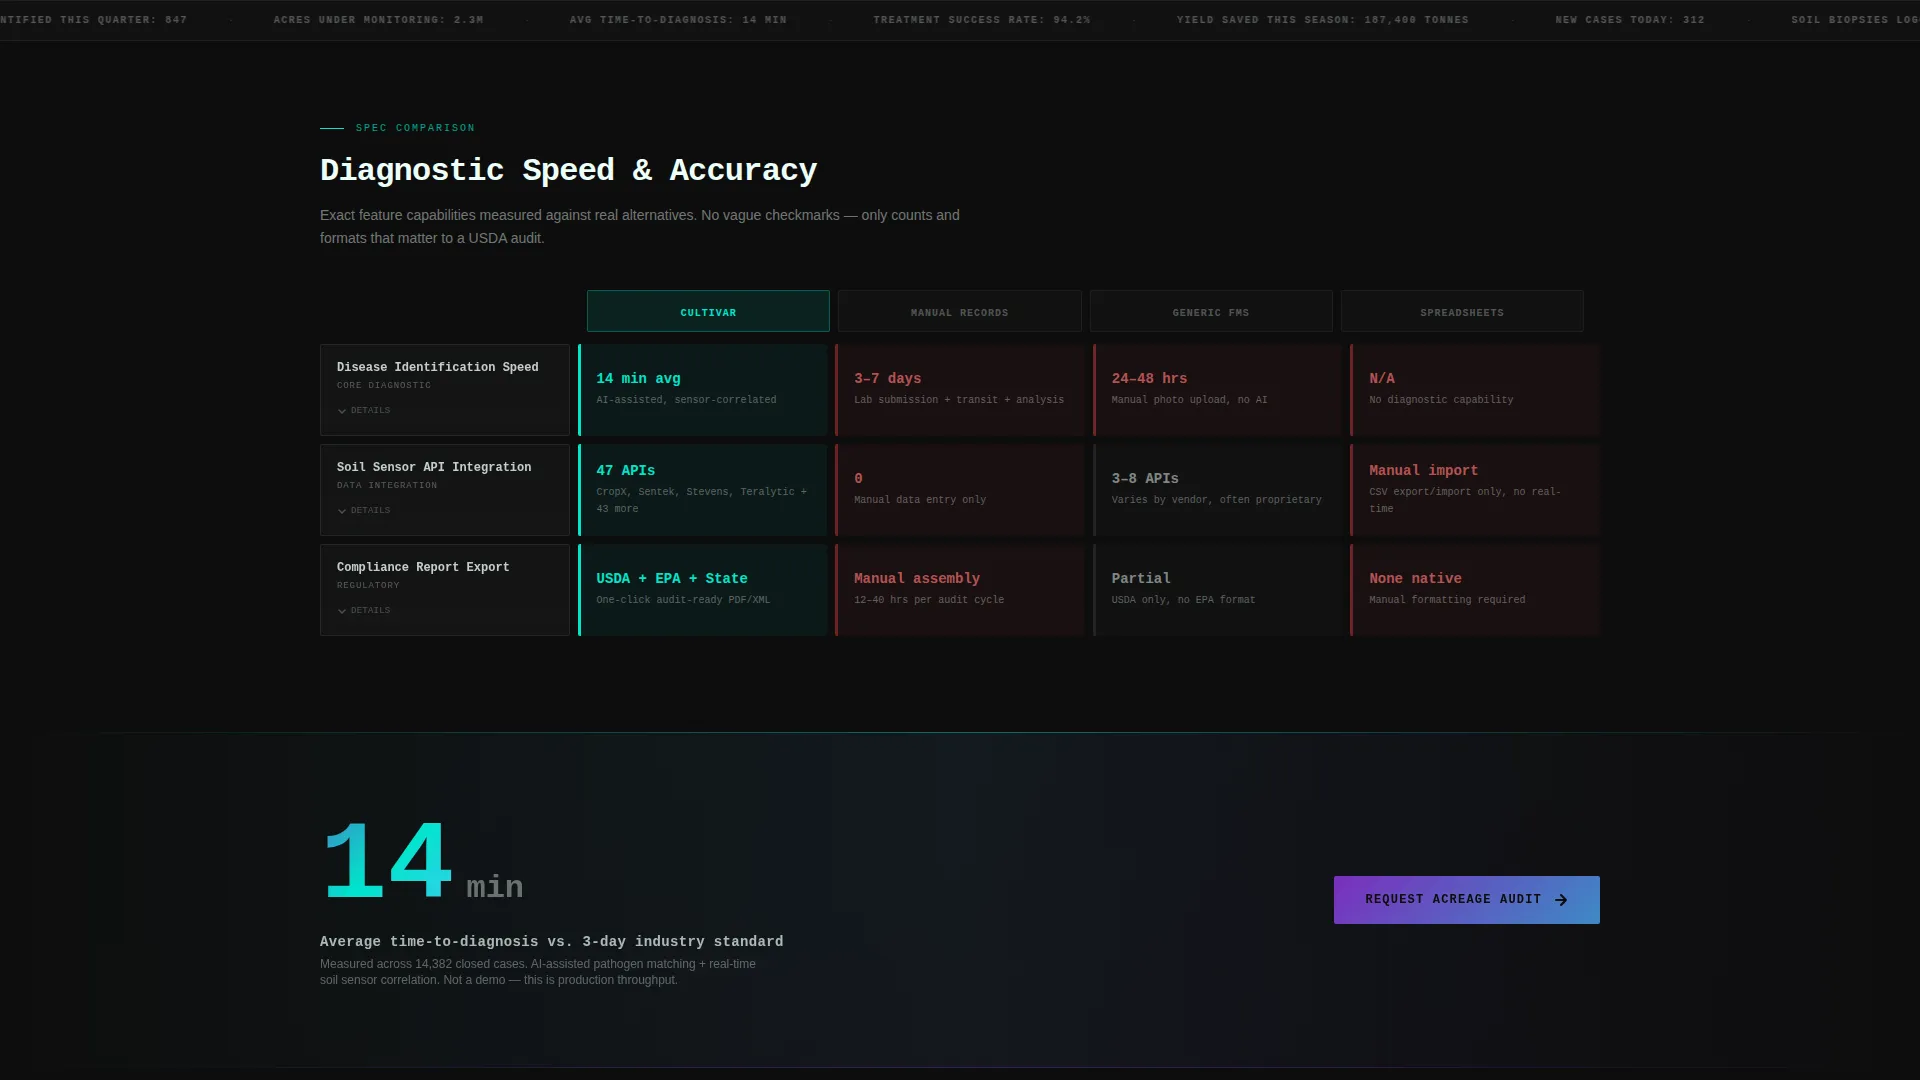This screenshot has width=1920, height=1080.
Task: Click the 24–48 hrs Generic FMS cell
Action: pos(1218,390)
